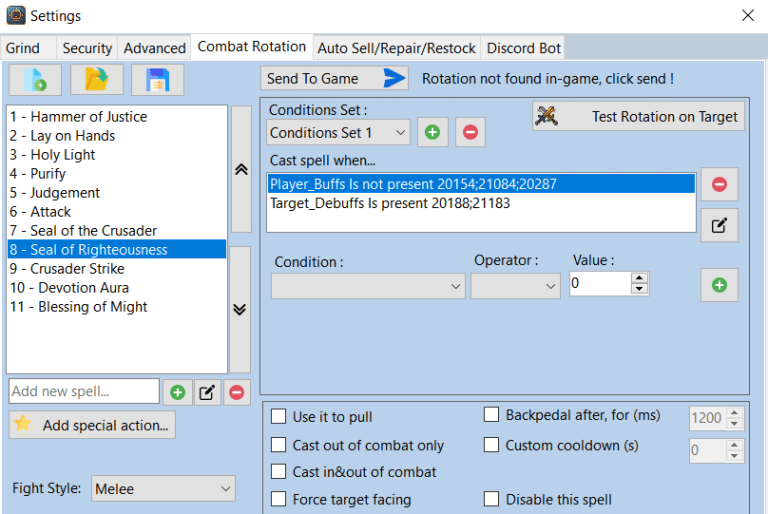
Task: Toggle Cast out of combat only
Action: [x=279, y=445]
